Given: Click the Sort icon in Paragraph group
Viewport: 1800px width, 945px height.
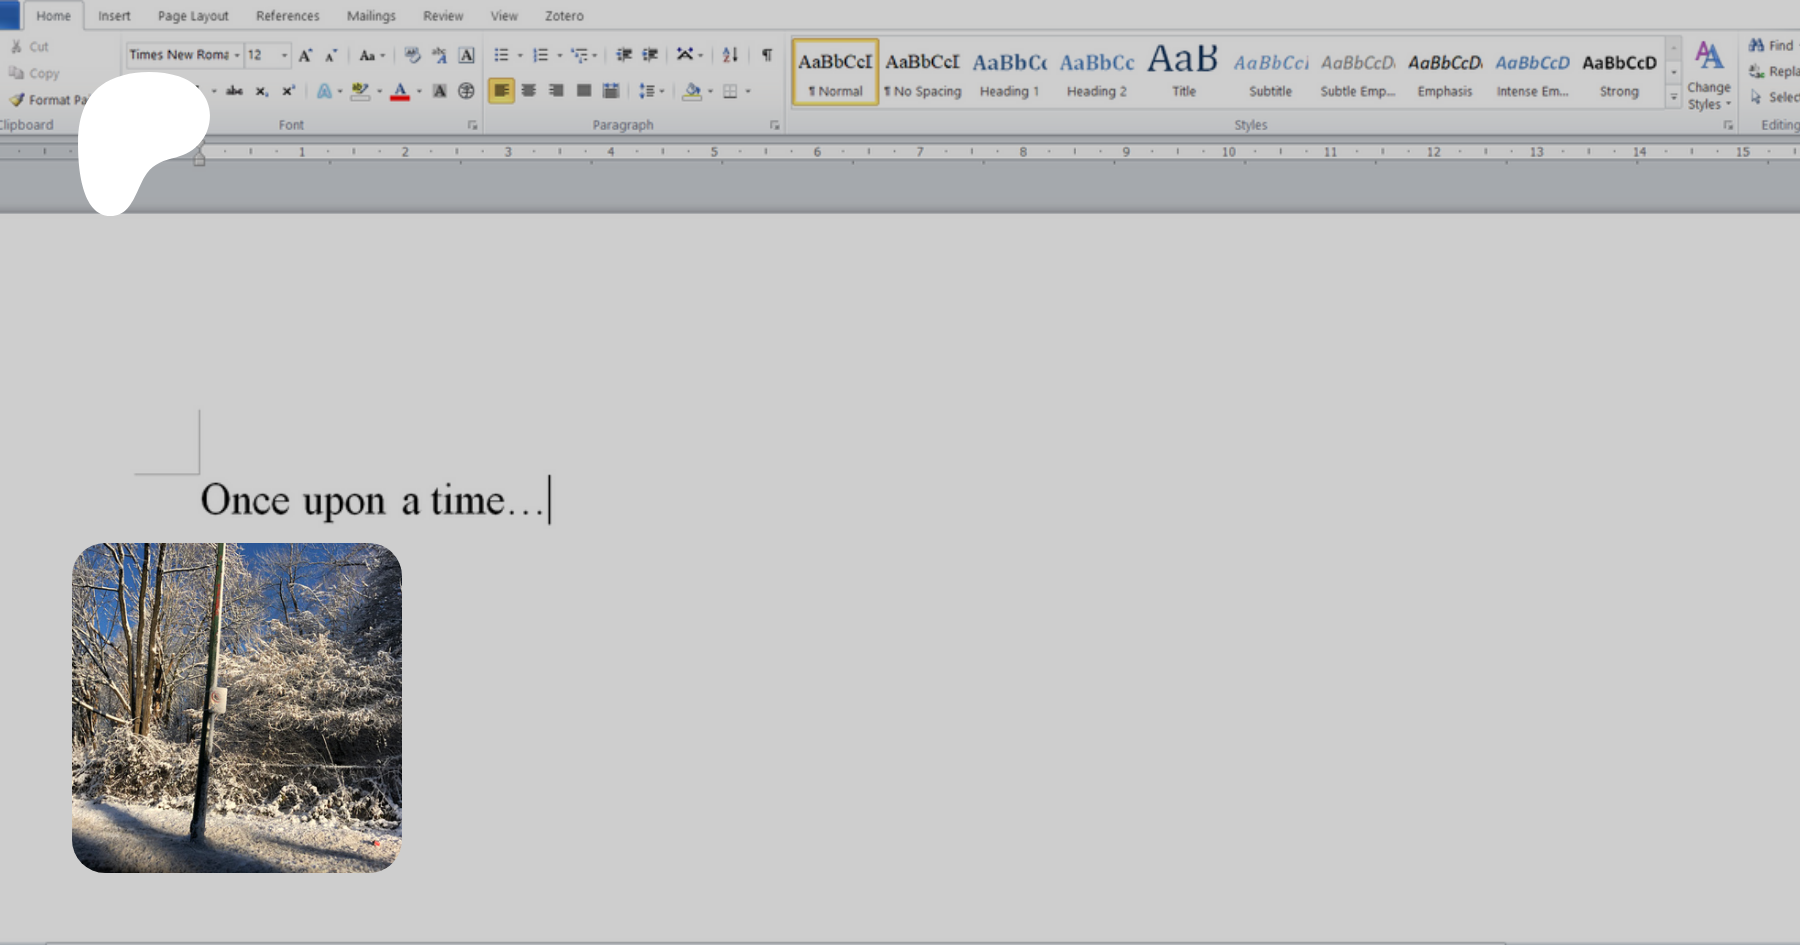Looking at the screenshot, I should coord(730,56).
